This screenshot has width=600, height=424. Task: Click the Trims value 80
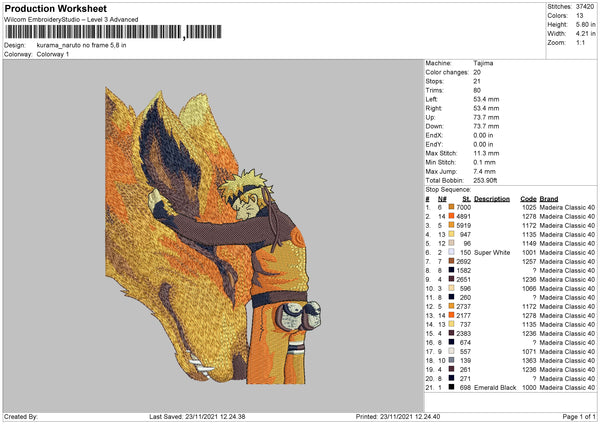pos(477,90)
